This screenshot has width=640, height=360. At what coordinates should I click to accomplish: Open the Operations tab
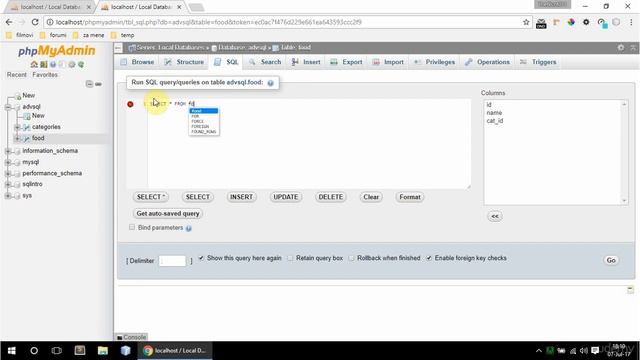(x=487, y=62)
